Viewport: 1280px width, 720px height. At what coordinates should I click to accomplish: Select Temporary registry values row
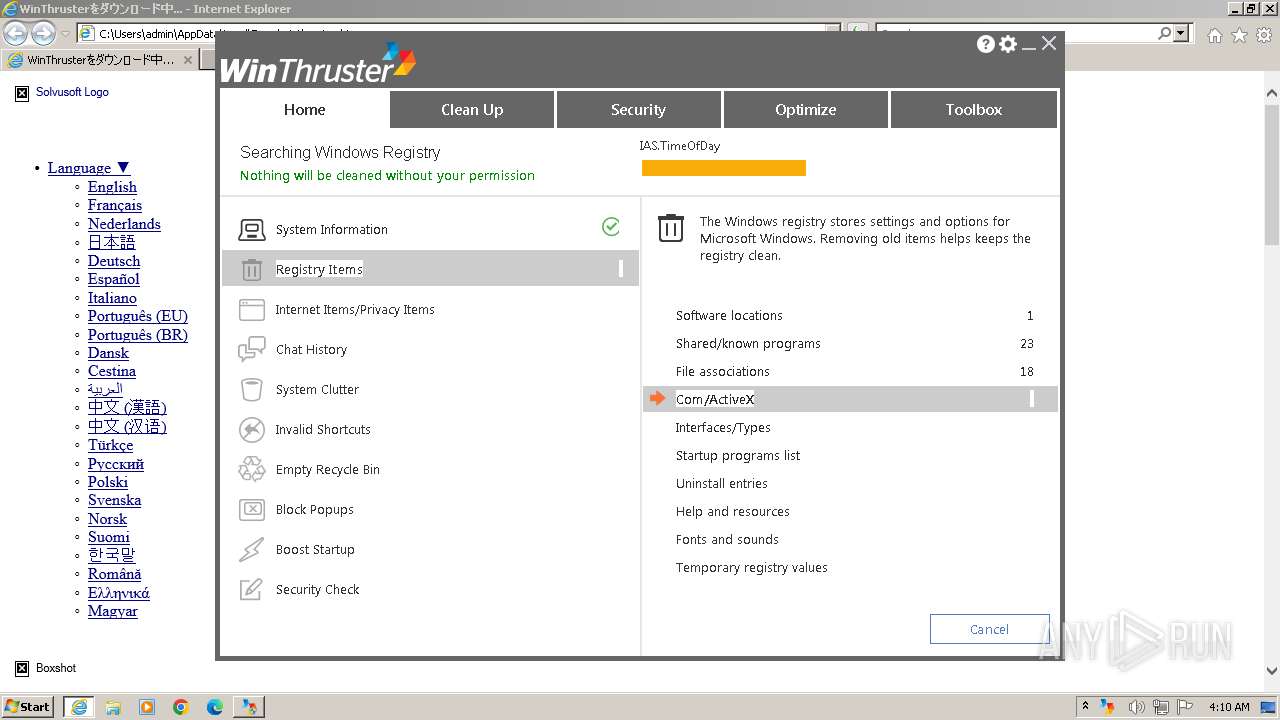coord(850,568)
